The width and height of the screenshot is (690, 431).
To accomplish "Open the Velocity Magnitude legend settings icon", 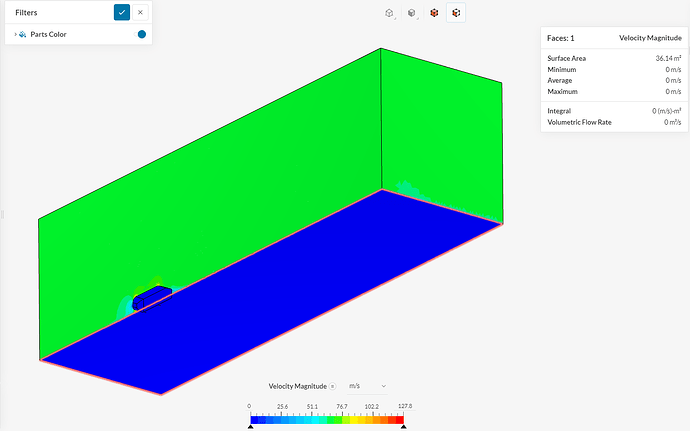I will pos(333,387).
